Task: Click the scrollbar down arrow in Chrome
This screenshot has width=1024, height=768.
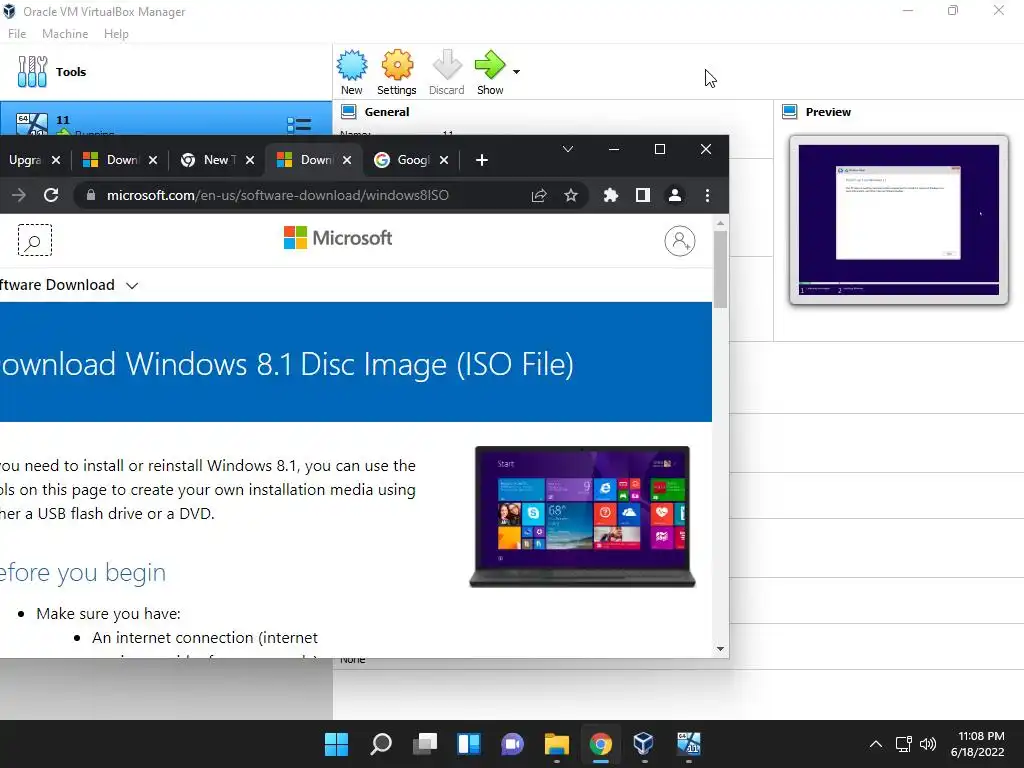Action: tap(720, 648)
